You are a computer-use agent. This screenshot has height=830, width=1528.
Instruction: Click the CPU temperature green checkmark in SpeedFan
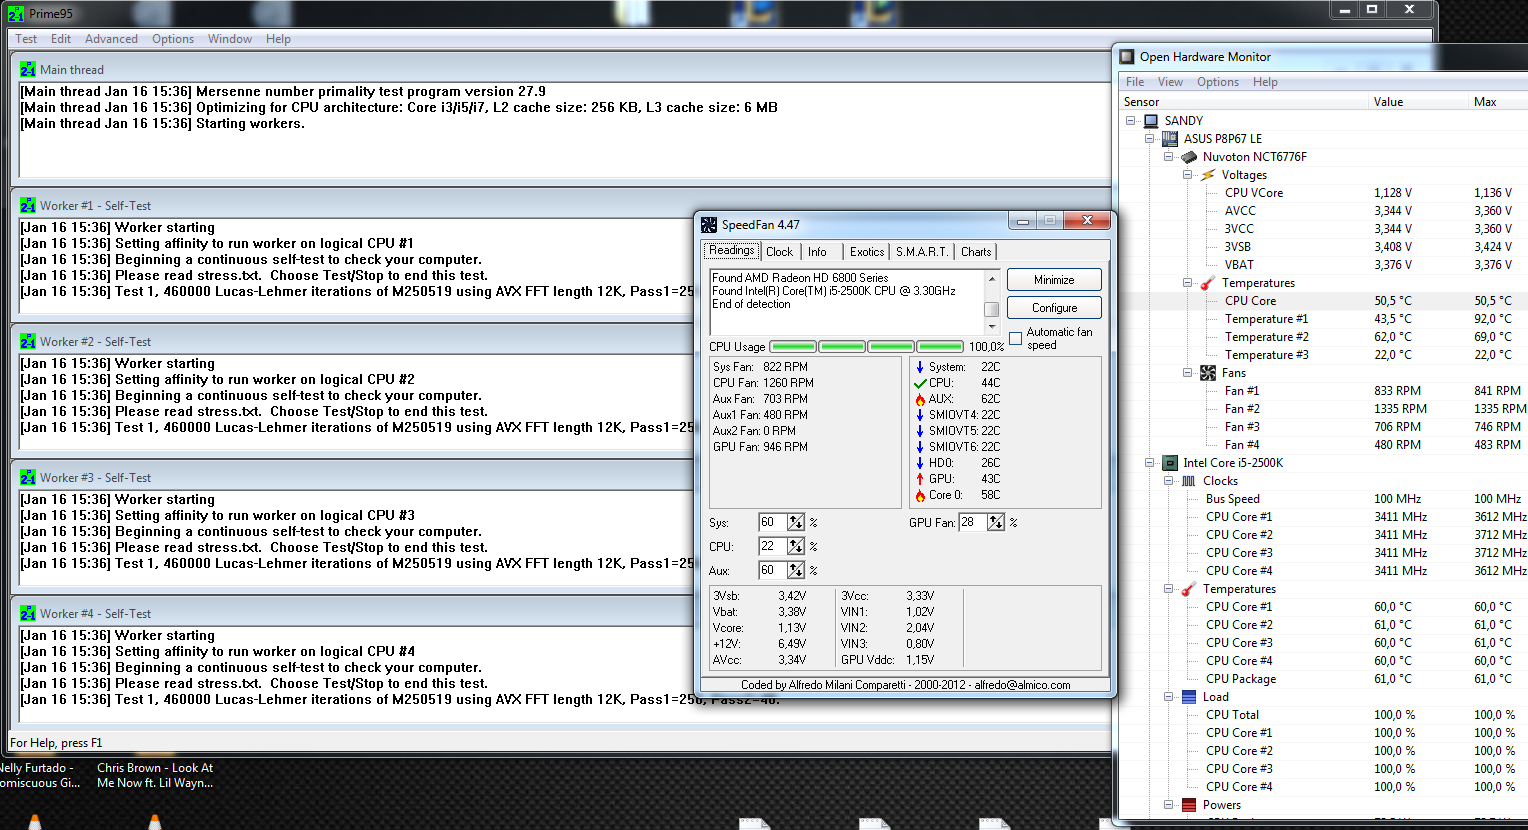[920, 382]
